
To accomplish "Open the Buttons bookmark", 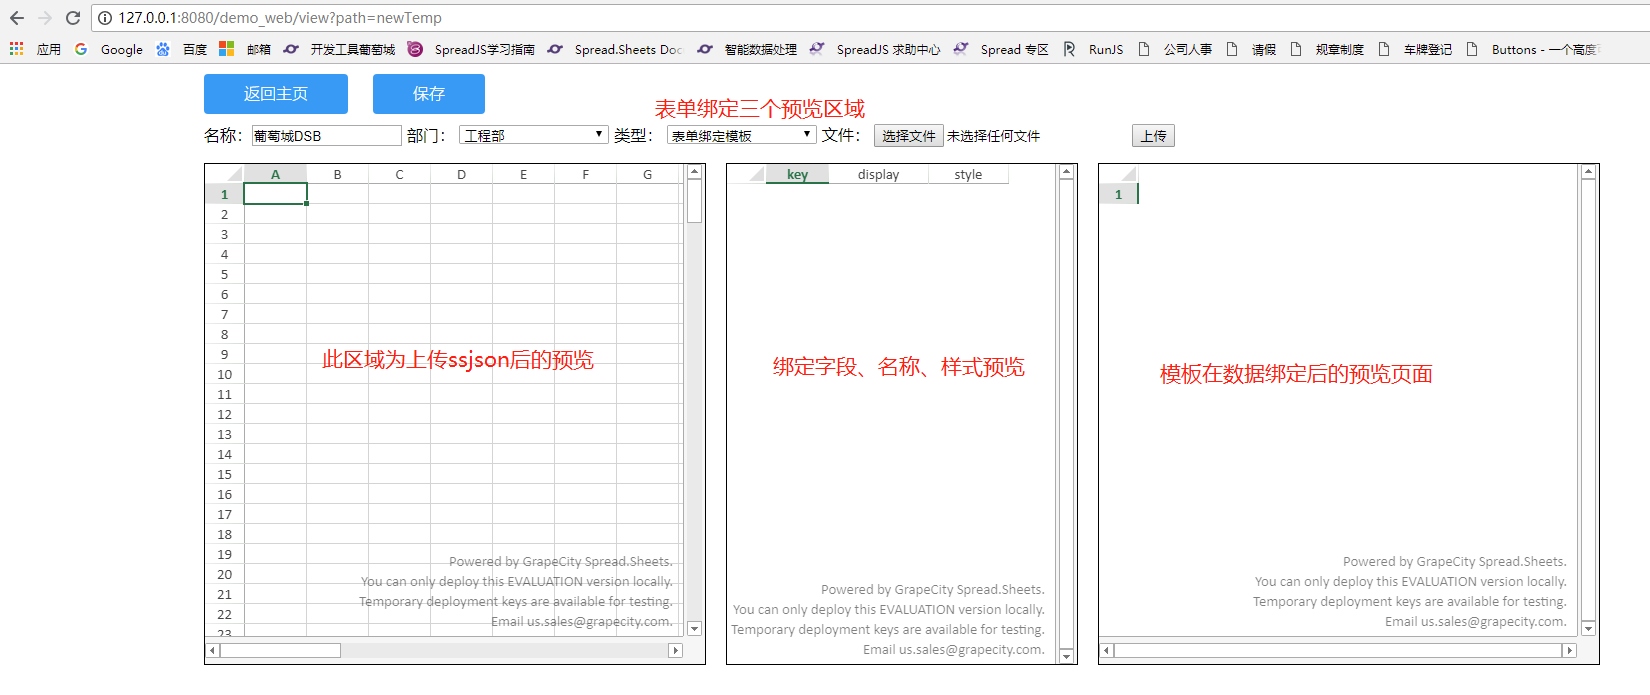I will pyautogui.click(x=1532, y=49).
